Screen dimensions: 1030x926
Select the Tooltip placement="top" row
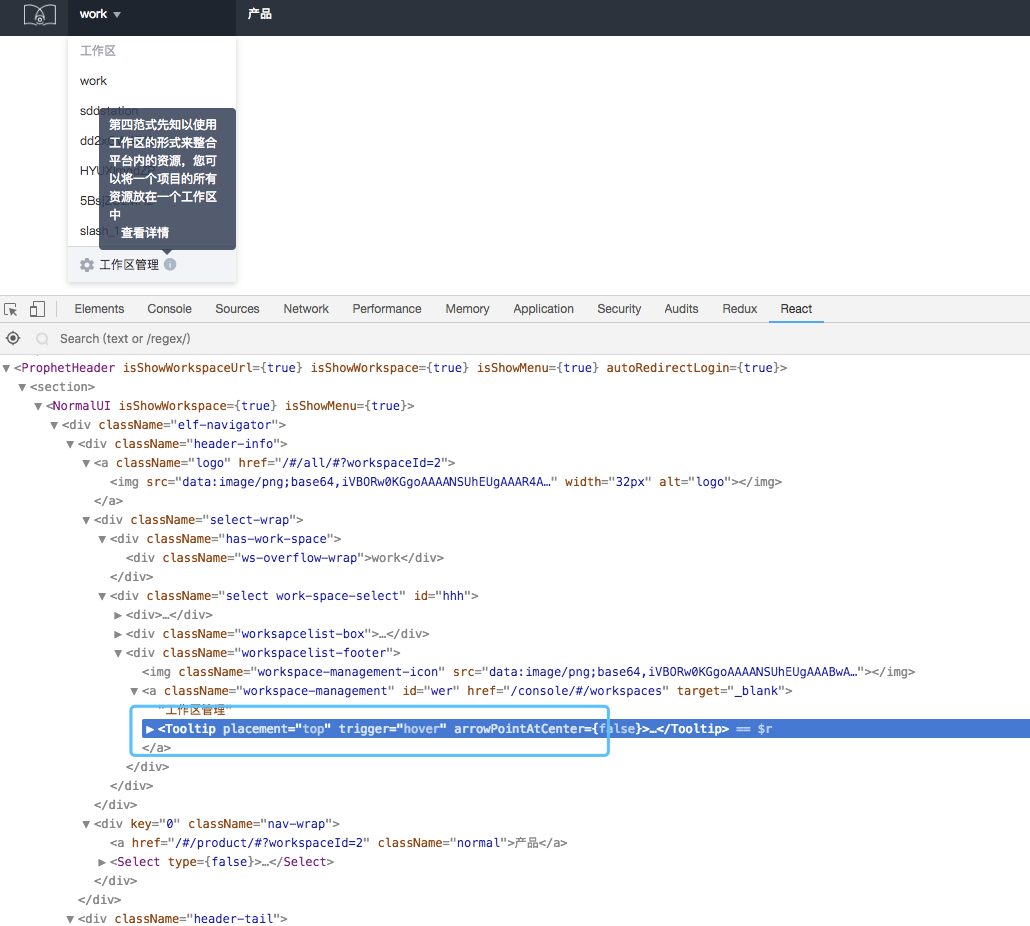pyautogui.click(x=586, y=729)
